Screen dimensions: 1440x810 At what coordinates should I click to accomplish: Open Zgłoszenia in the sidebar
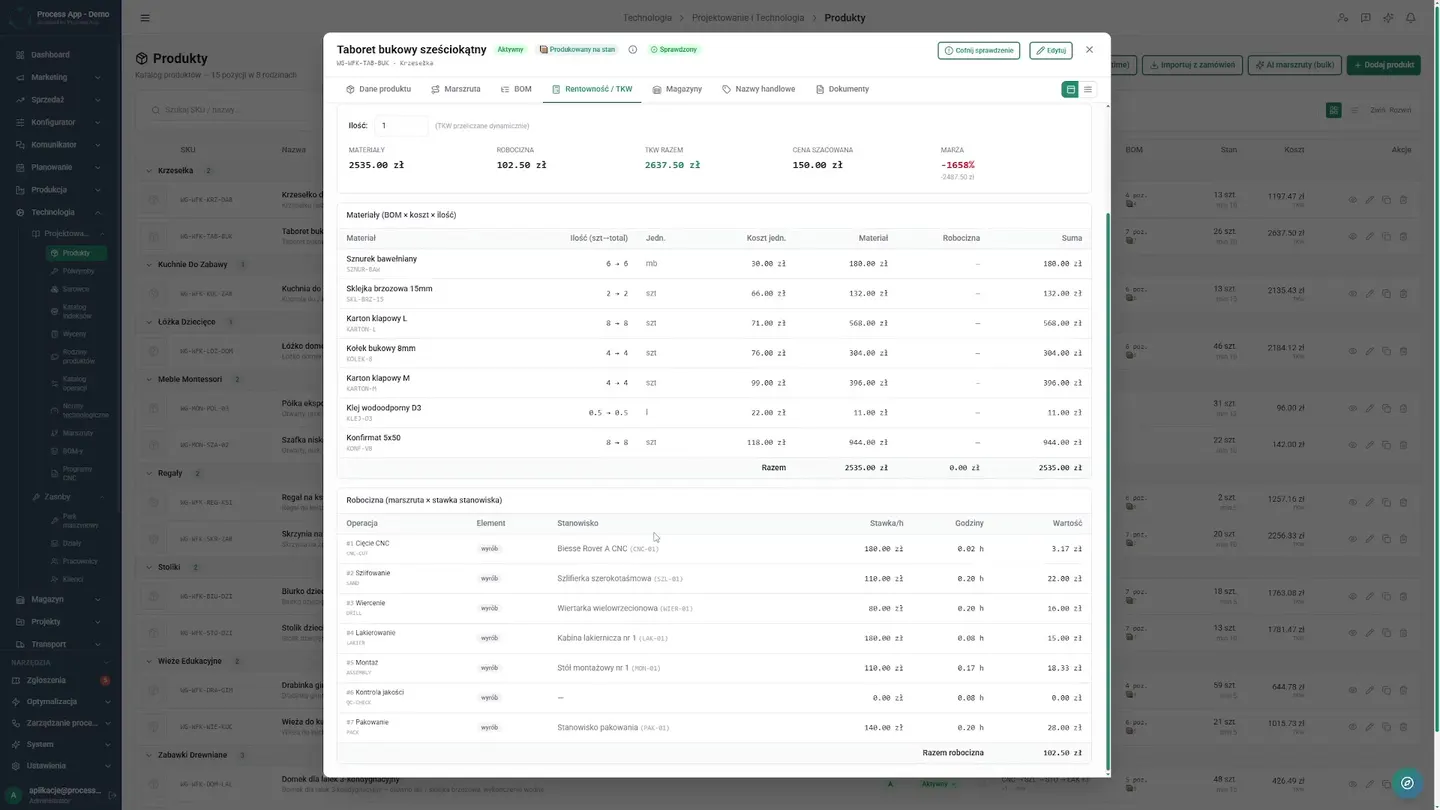click(60, 680)
